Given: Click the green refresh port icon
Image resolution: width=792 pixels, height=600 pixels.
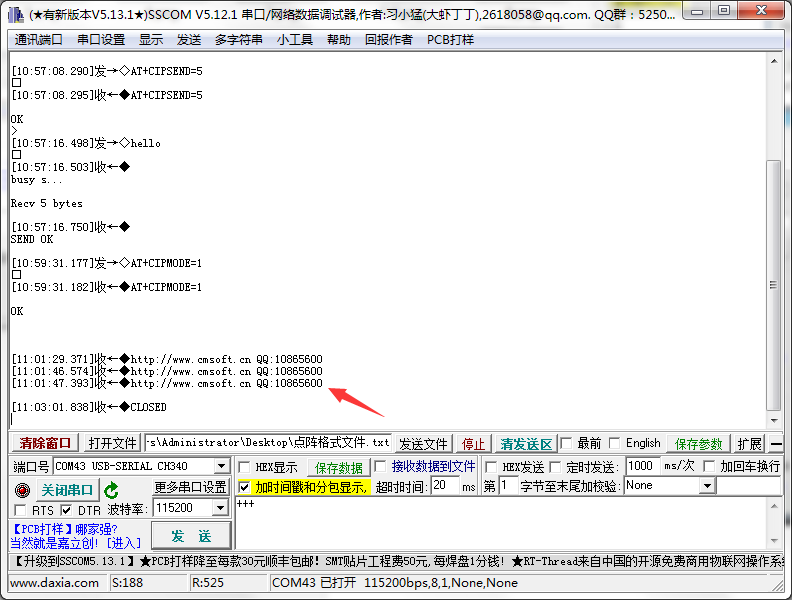Looking at the screenshot, I should tap(111, 490).
